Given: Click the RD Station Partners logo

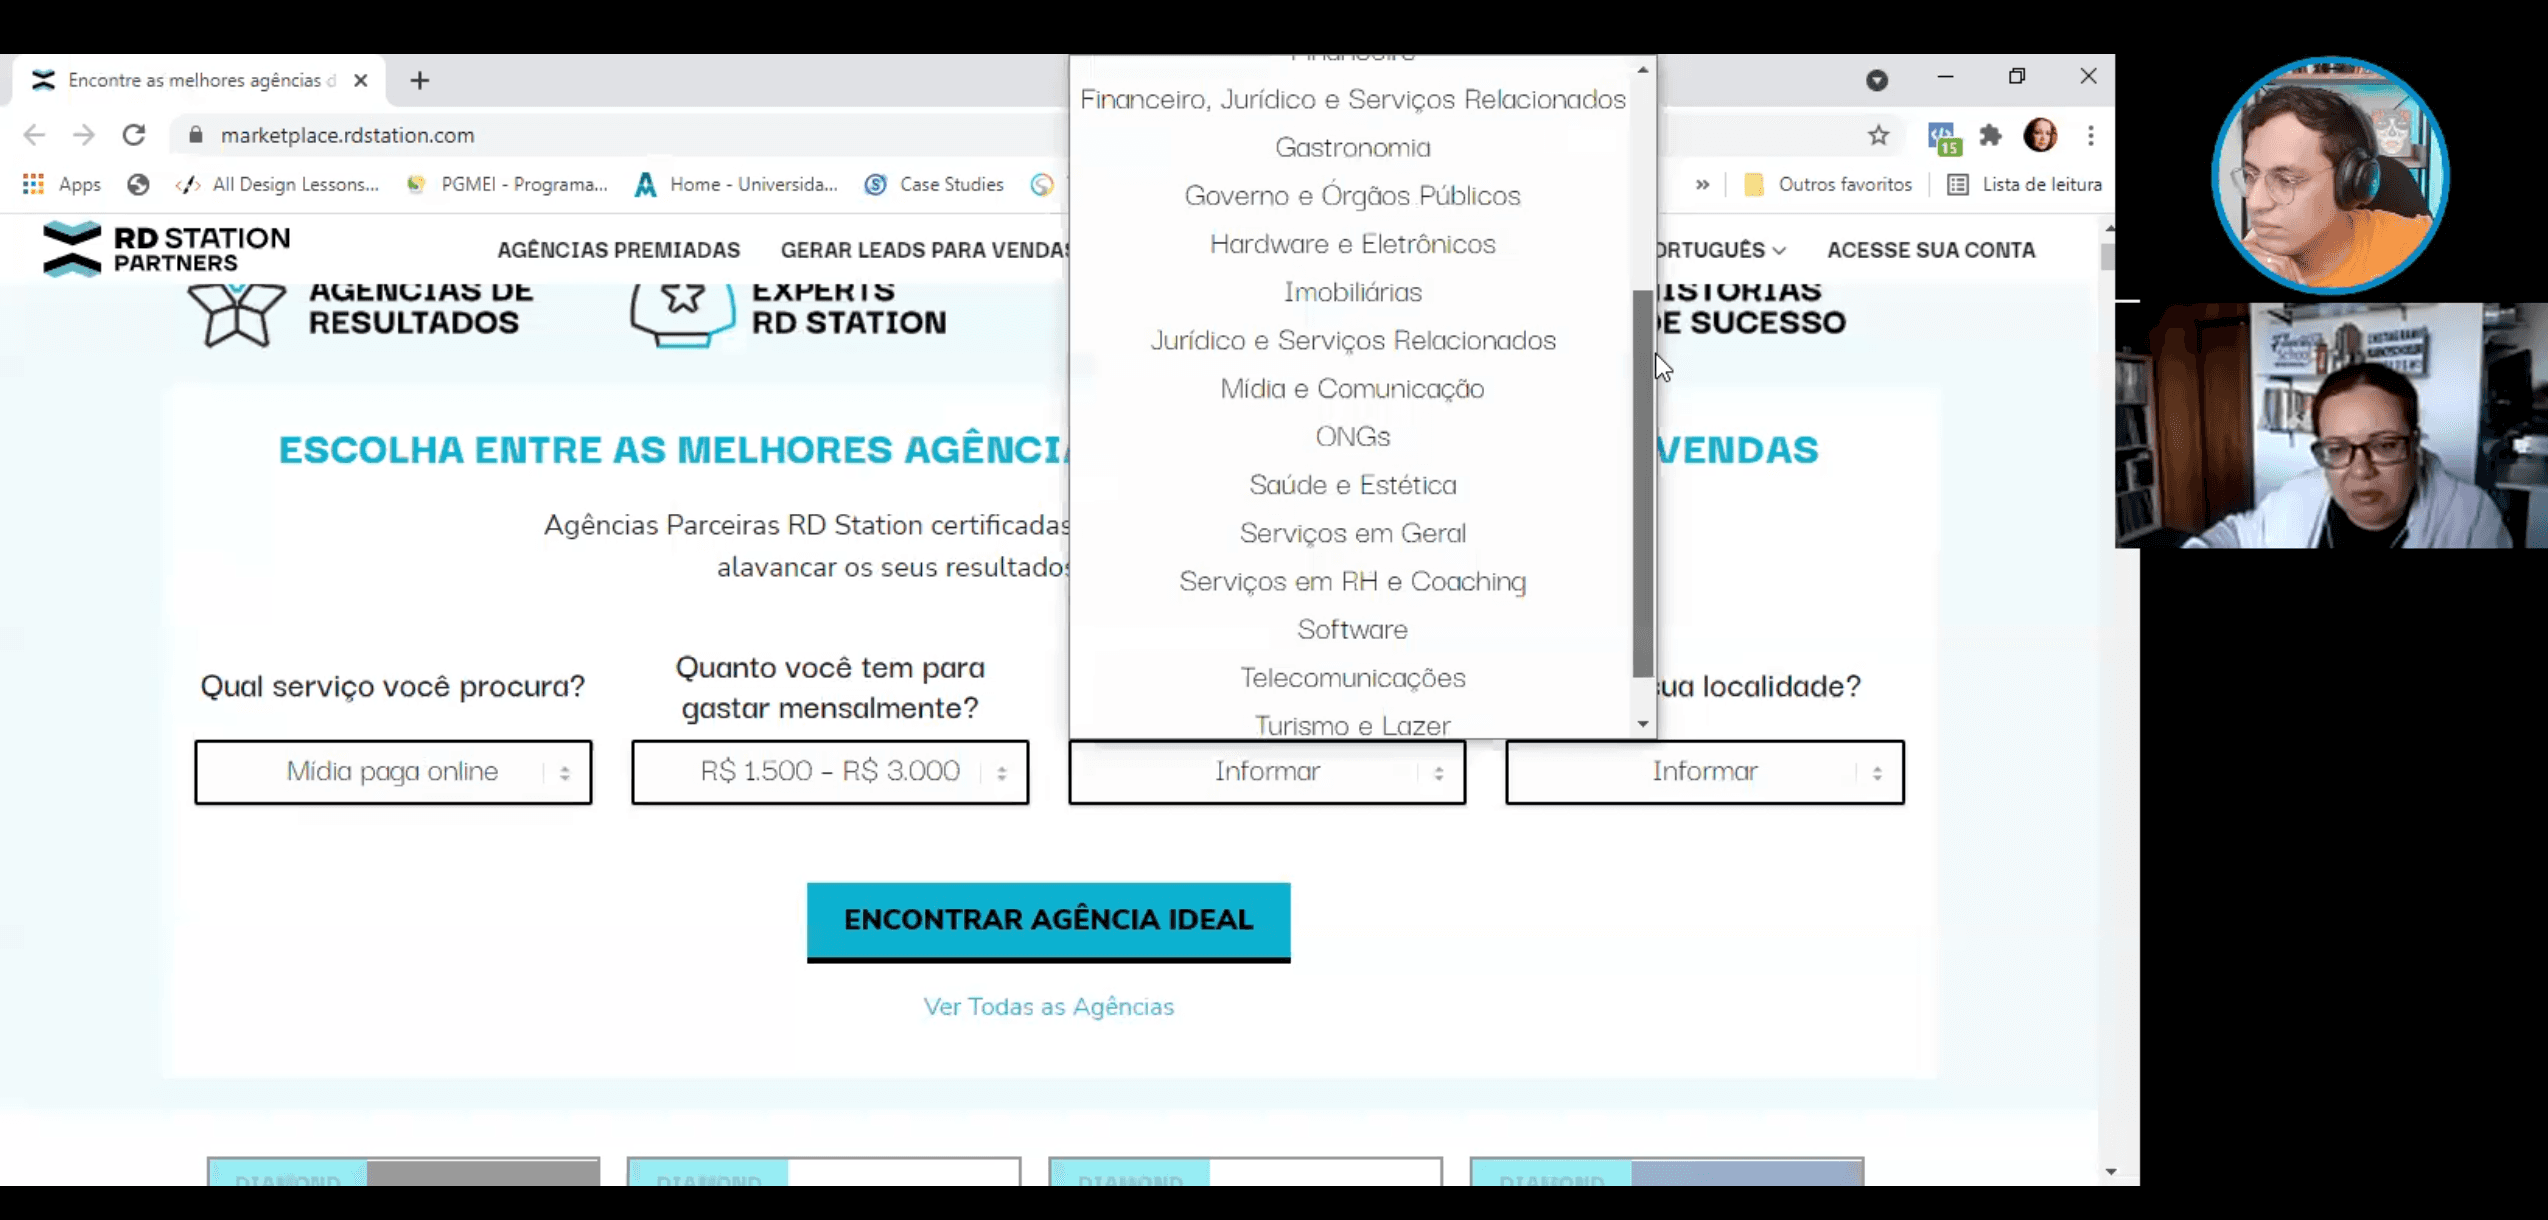Looking at the screenshot, I should click(x=167, y=248).
